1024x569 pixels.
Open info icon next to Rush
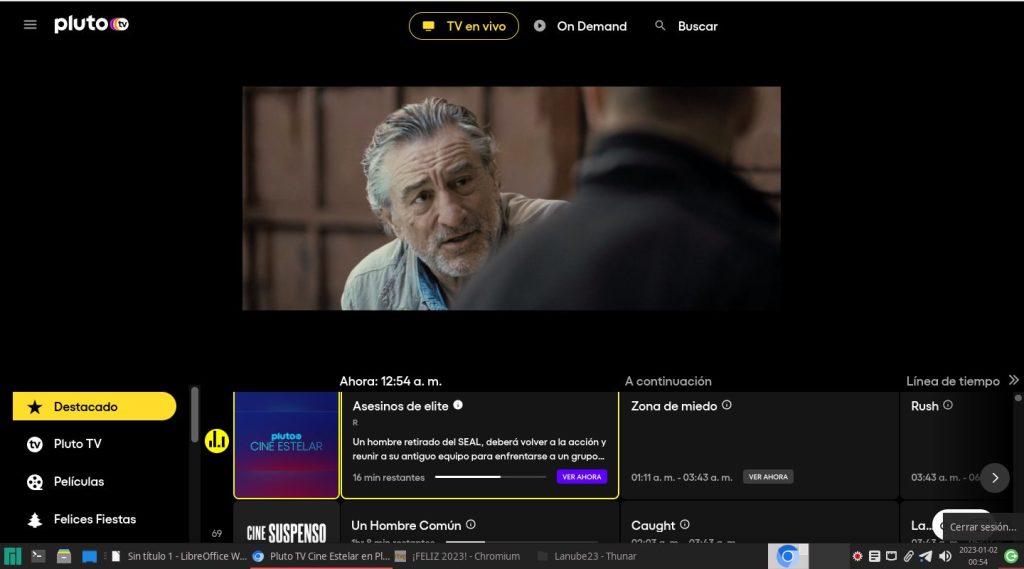click(948, 405)
